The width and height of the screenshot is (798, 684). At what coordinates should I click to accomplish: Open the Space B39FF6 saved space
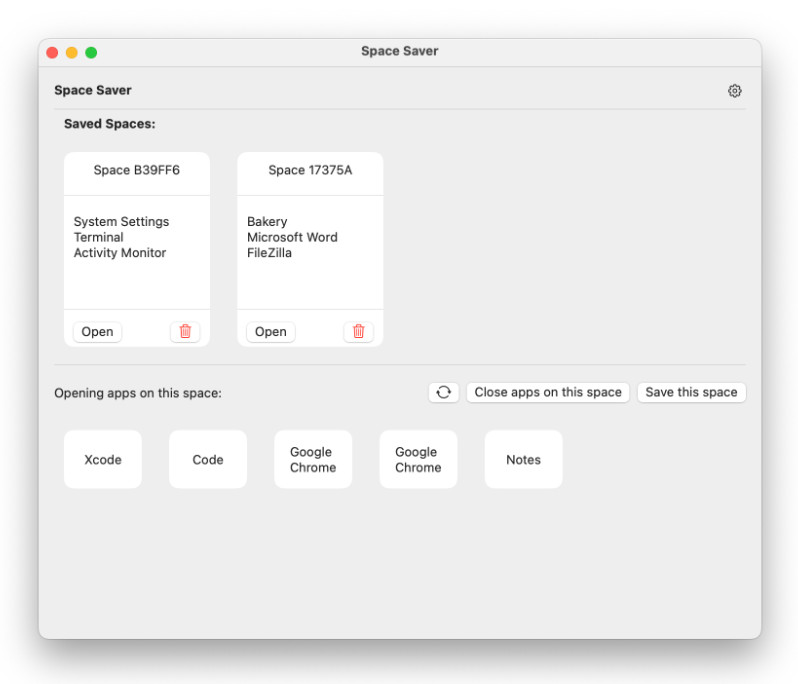tap(97, 332)
